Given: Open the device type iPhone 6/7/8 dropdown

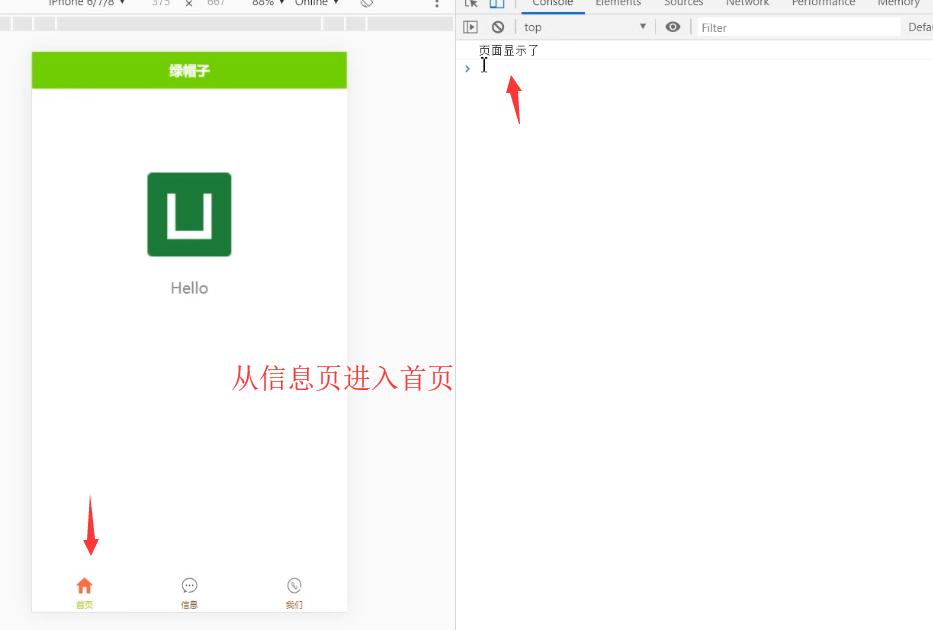Looking at the screenshot, I should click(85, 3).
